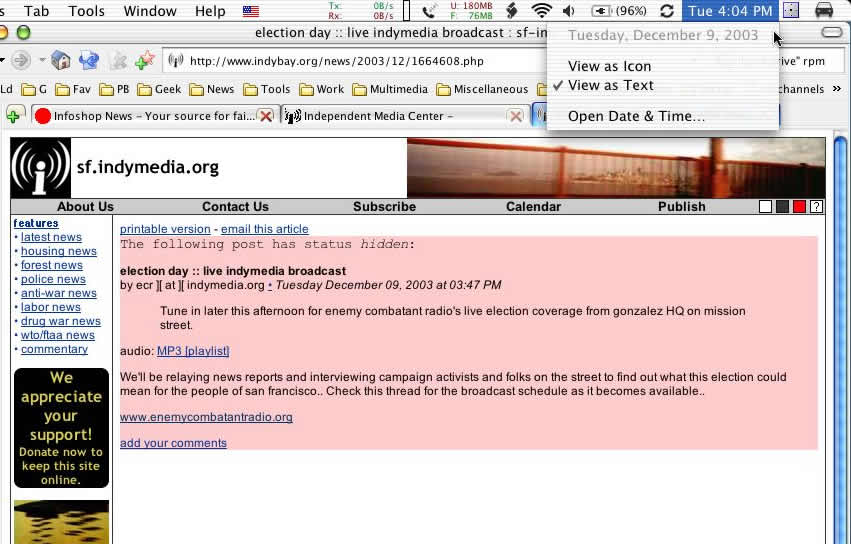Click the question mark theme help box

click(x=816, y=207)
